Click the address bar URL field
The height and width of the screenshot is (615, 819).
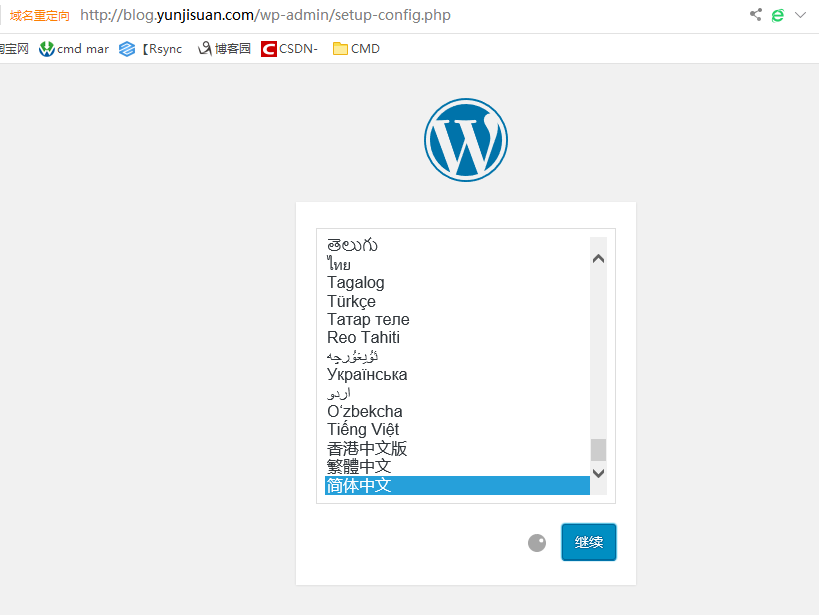point(265,15)
